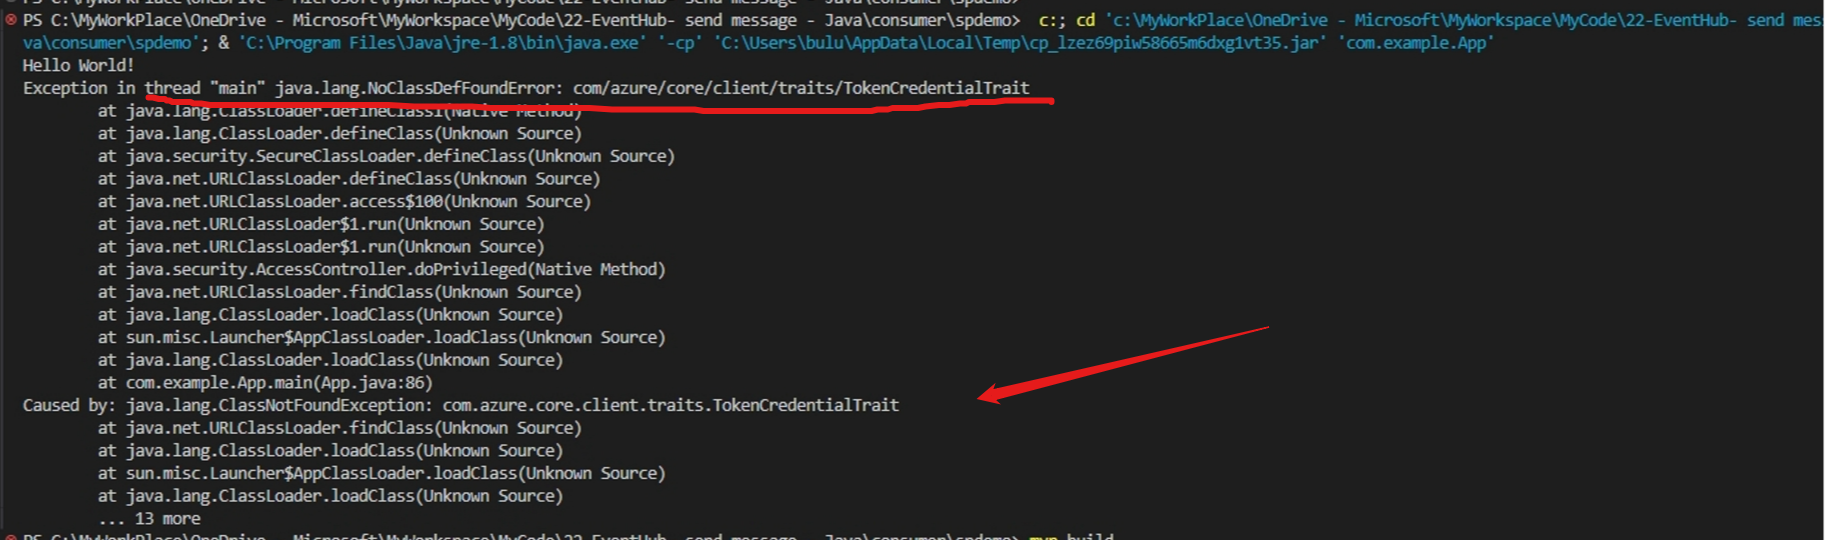Click the slash-separated com/azure/core/client/traits/TokenCredentialTrait path
Screen dimensions: 1825x540
pyautogui.click(x=800, y=88)
